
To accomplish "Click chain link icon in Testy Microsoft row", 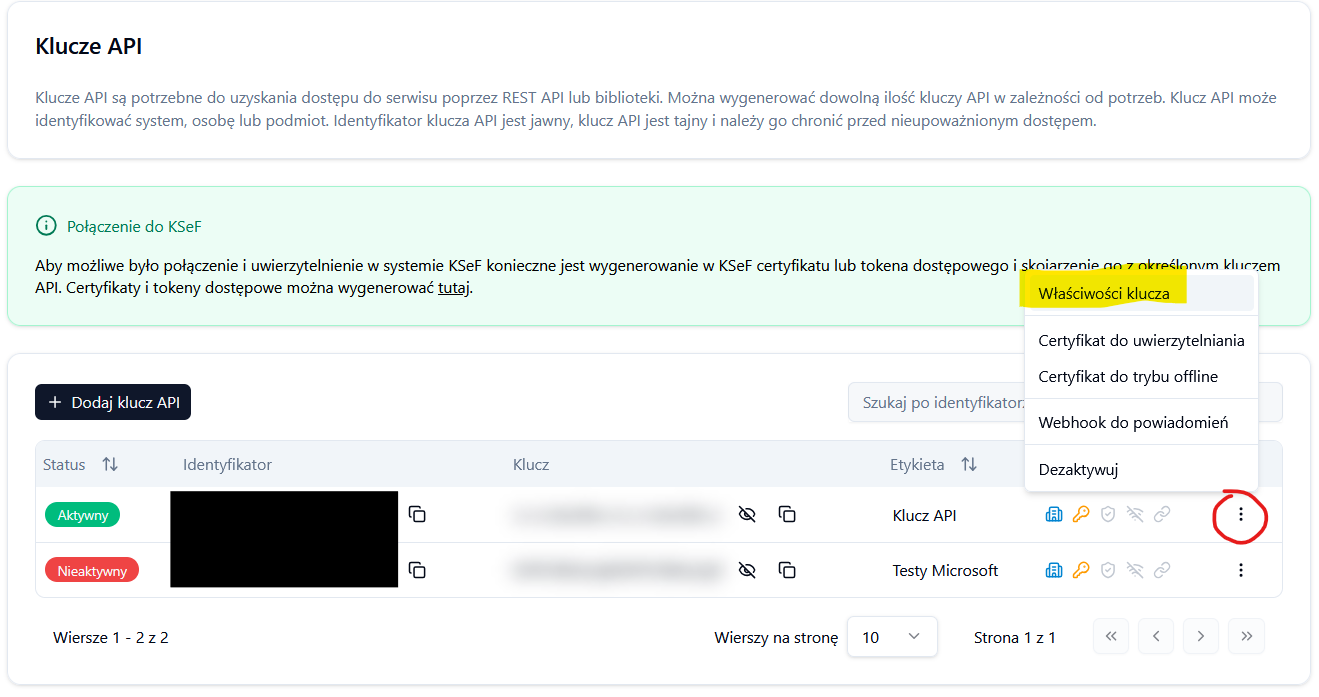I will (x=1161, y=570).
